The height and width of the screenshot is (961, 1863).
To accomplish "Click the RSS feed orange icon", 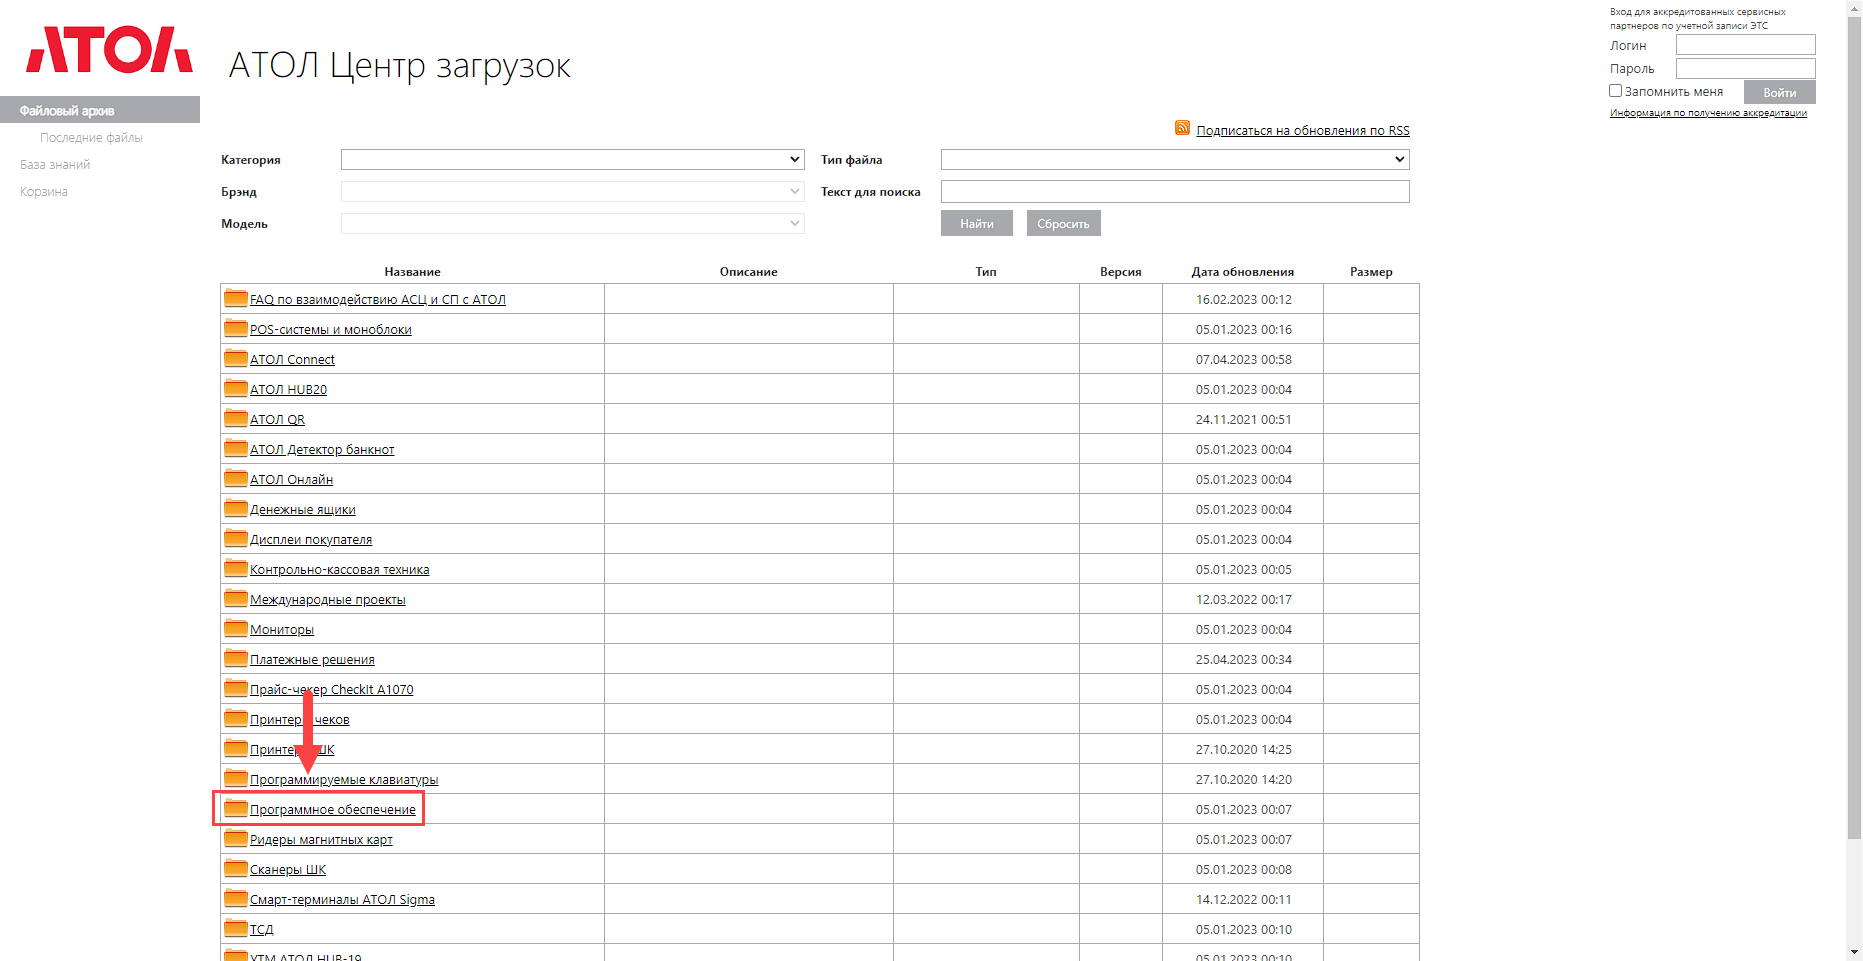I will click(1182, 128).
